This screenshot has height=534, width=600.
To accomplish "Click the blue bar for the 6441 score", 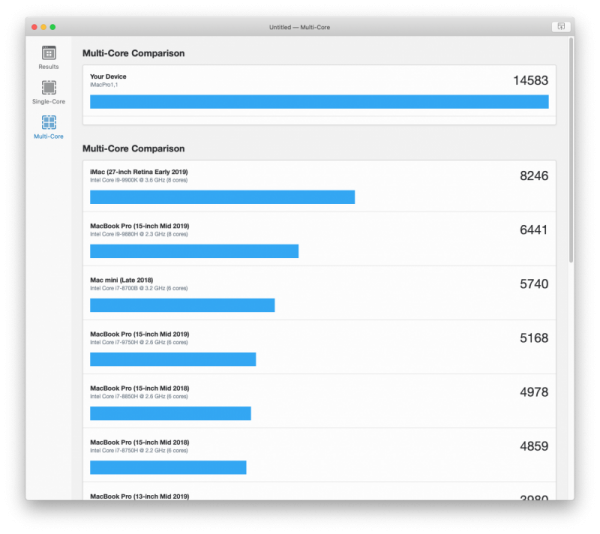I will tap(194, 251).
